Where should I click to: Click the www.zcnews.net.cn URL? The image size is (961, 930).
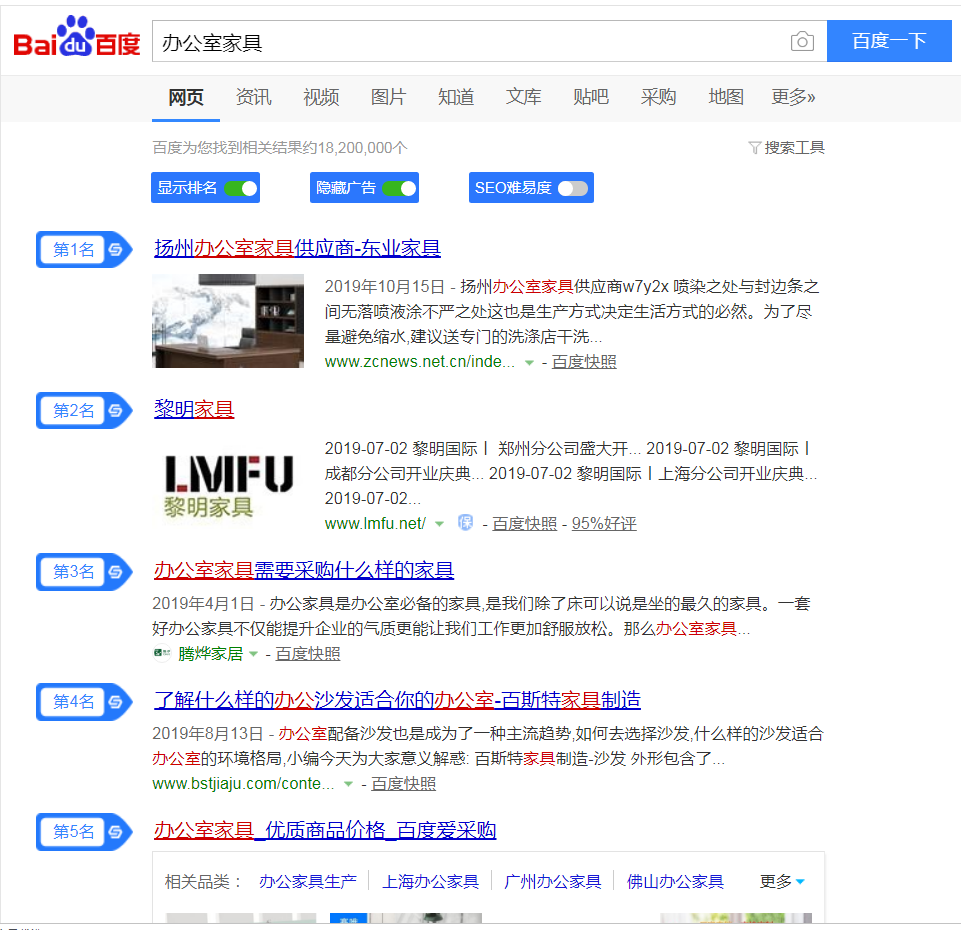(419, 362)
